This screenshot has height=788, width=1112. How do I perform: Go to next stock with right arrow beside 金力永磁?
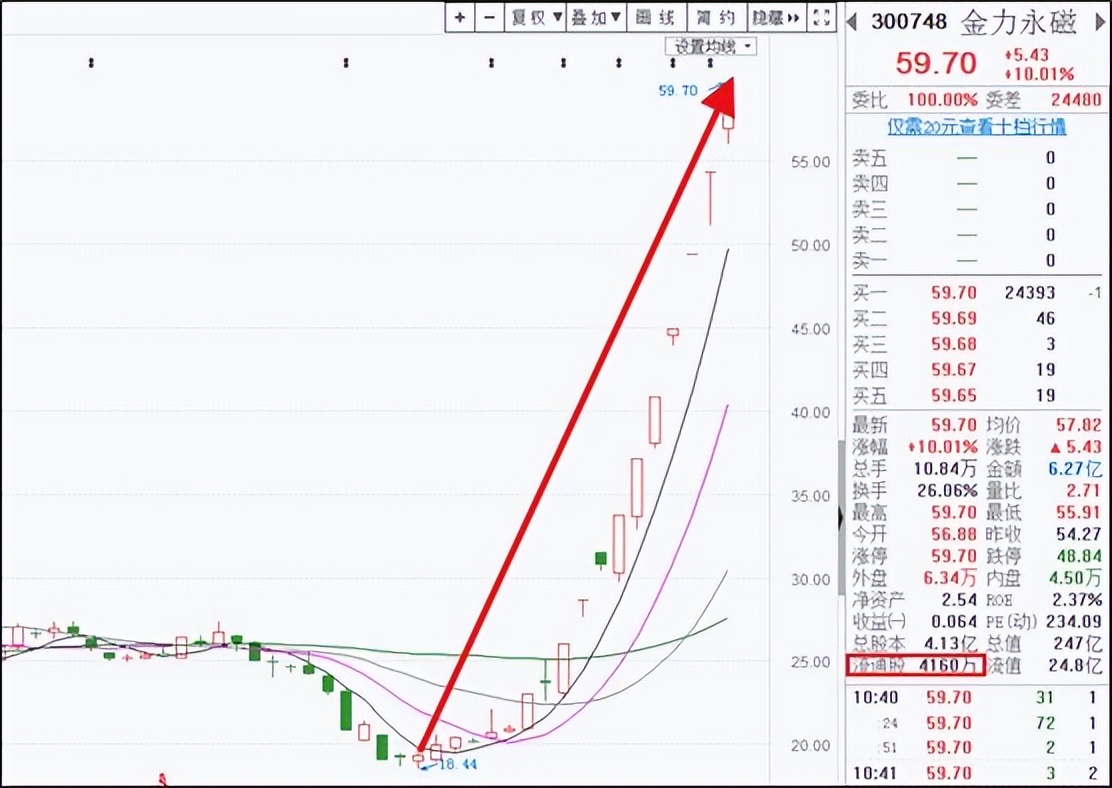click(x=1100, y=19)
